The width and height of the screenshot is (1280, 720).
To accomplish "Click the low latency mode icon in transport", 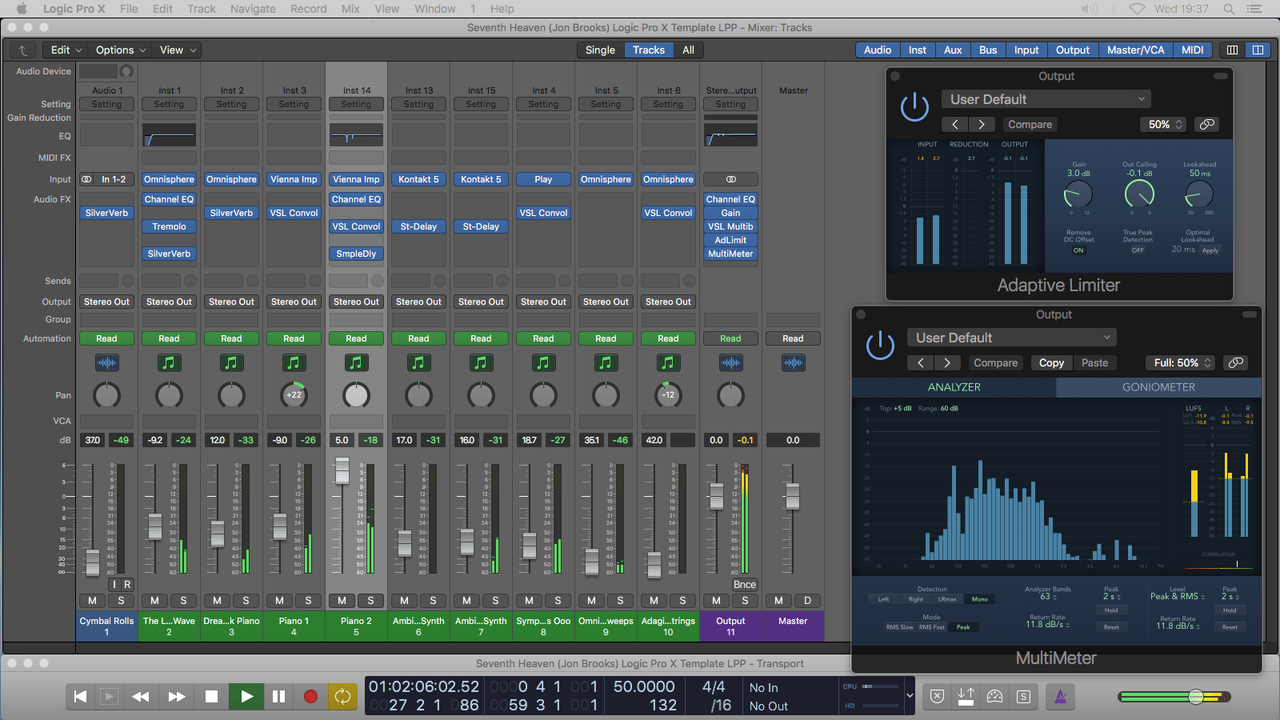I will 995,696.
